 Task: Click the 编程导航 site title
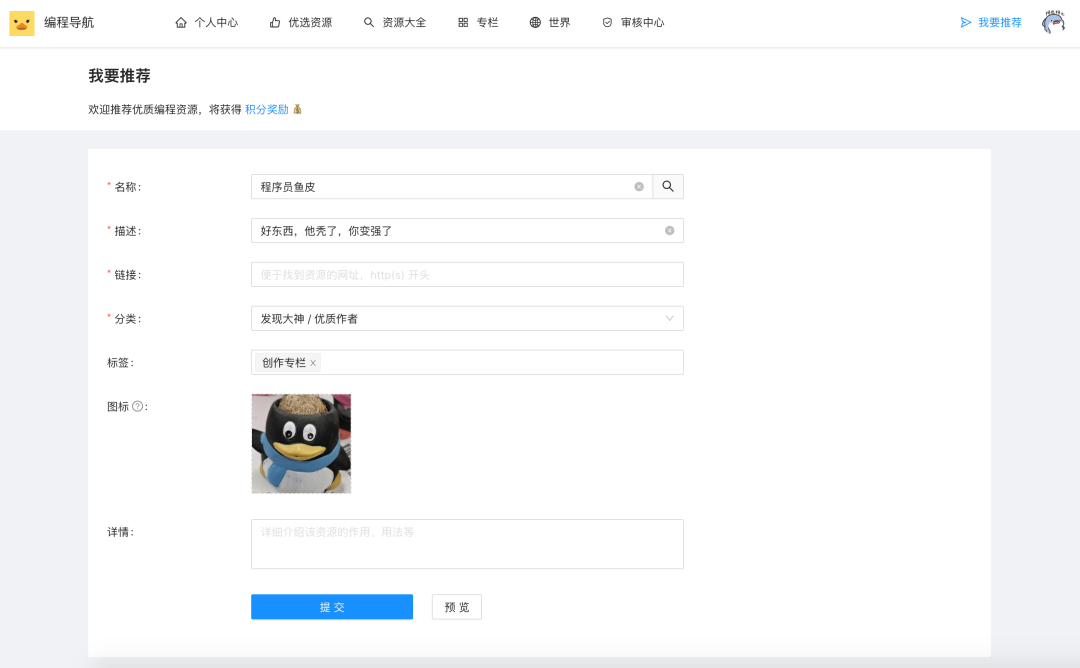click(69, 23)
